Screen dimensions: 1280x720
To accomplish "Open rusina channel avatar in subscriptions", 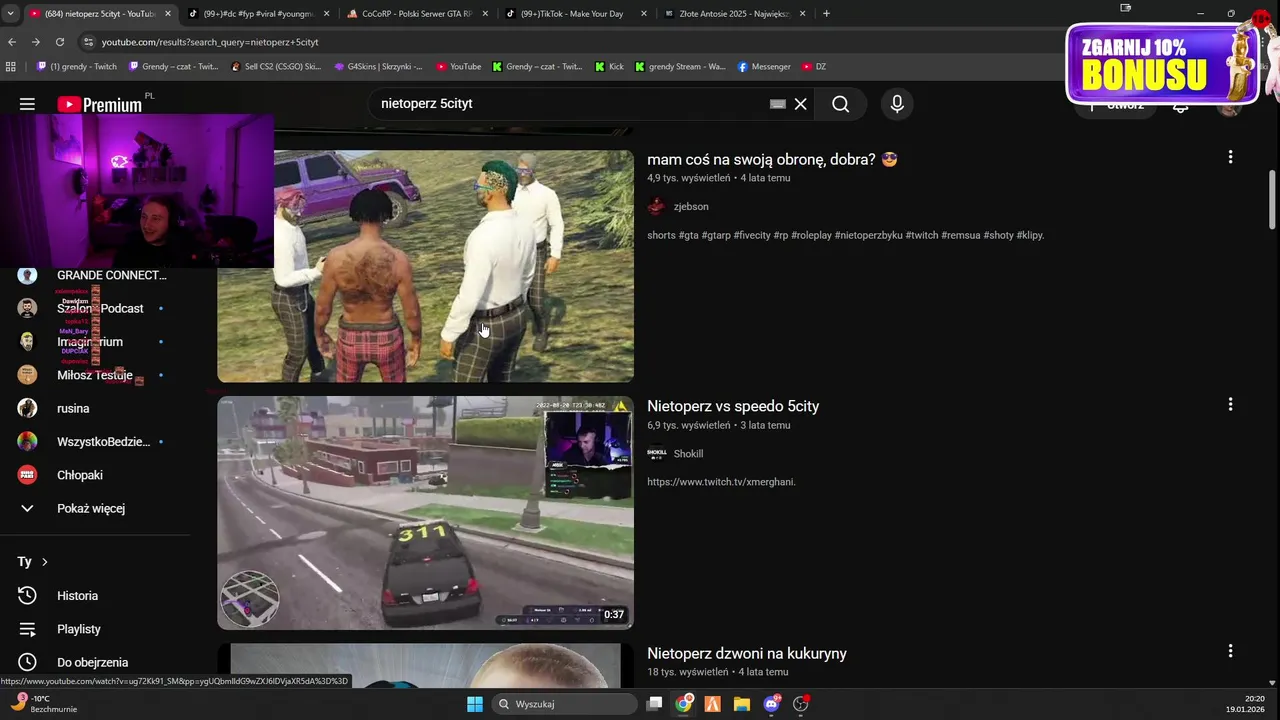I will click(x=27, y=408).
